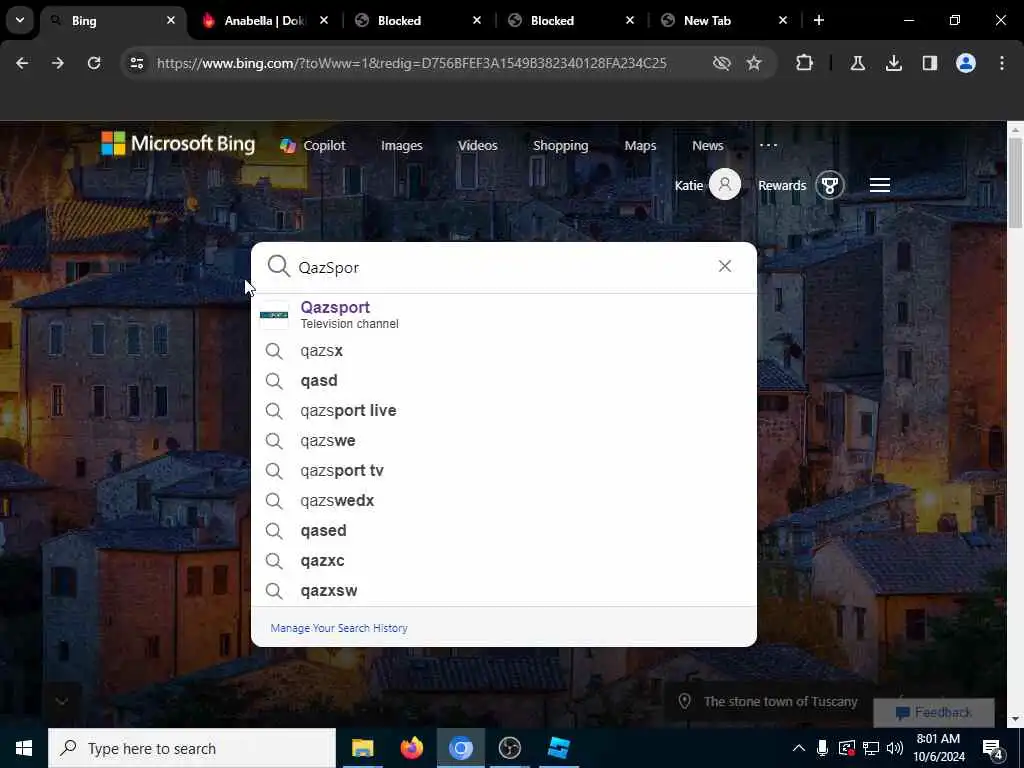
Task: Click the search magnifier in the Bing box
Action: coord(279,266)
